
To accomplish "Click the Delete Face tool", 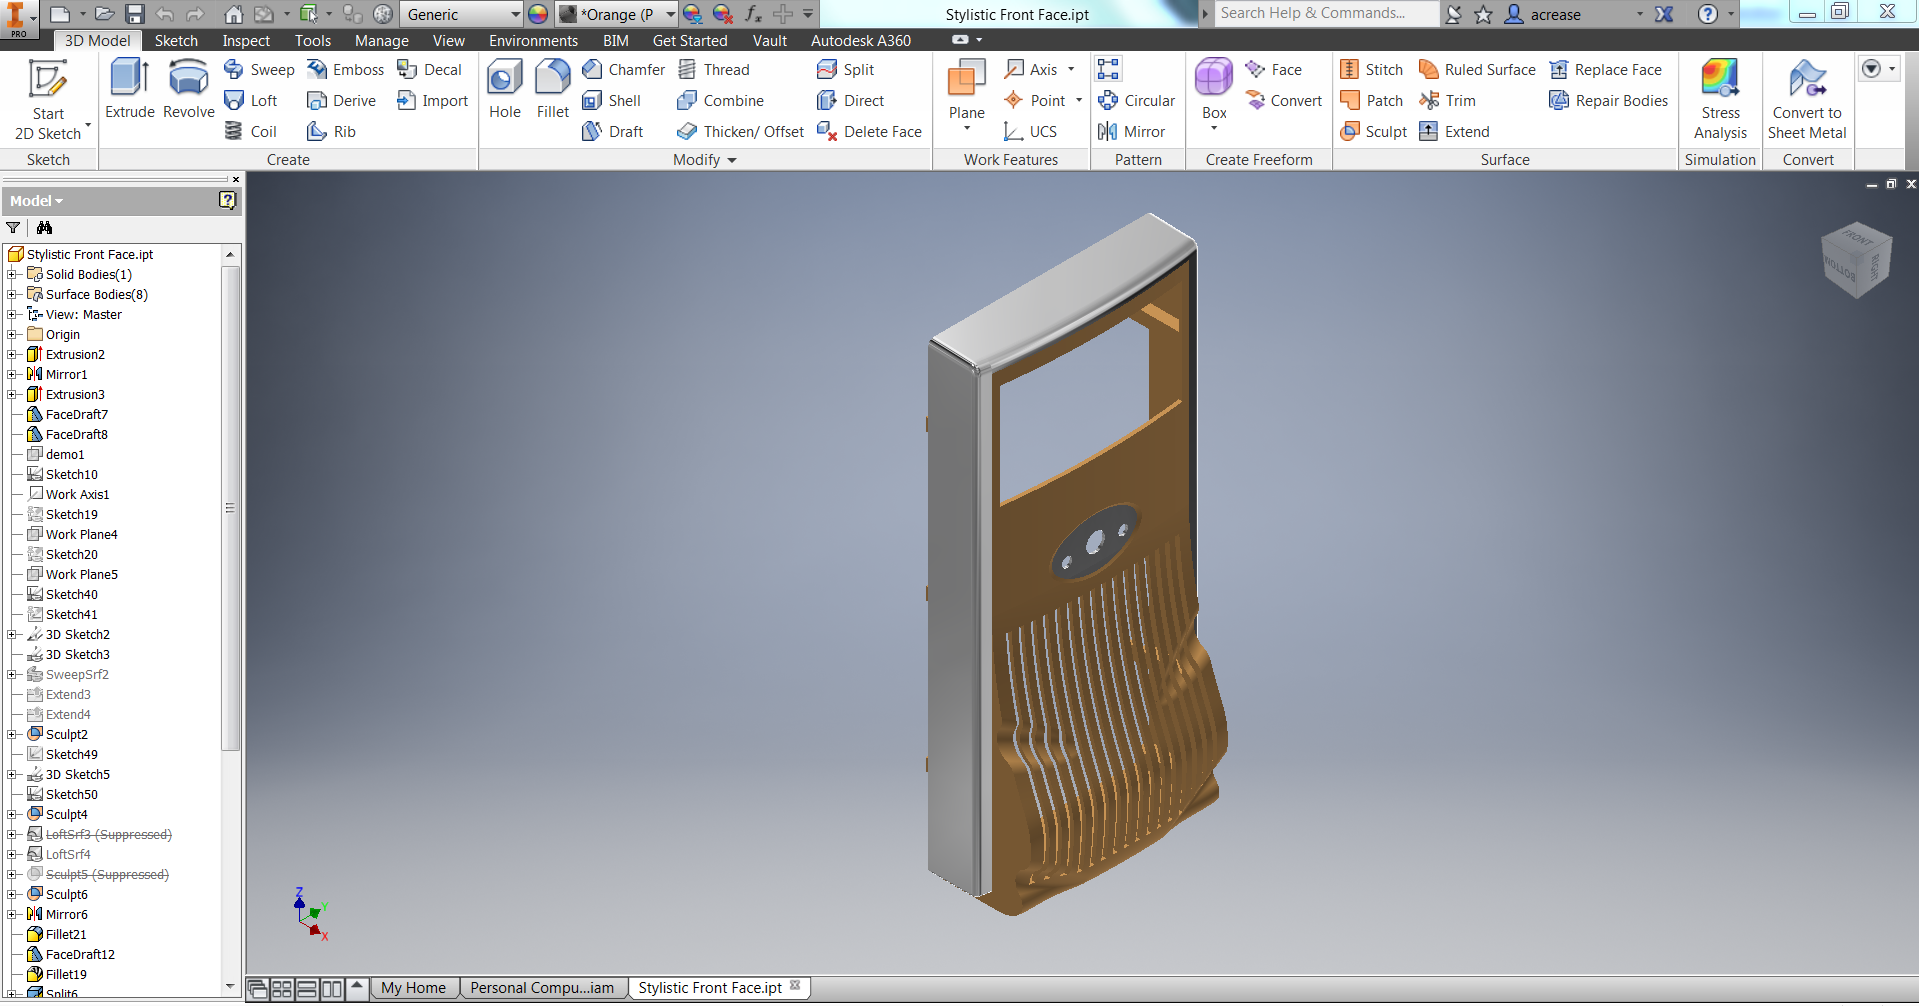I will (869, 131).
